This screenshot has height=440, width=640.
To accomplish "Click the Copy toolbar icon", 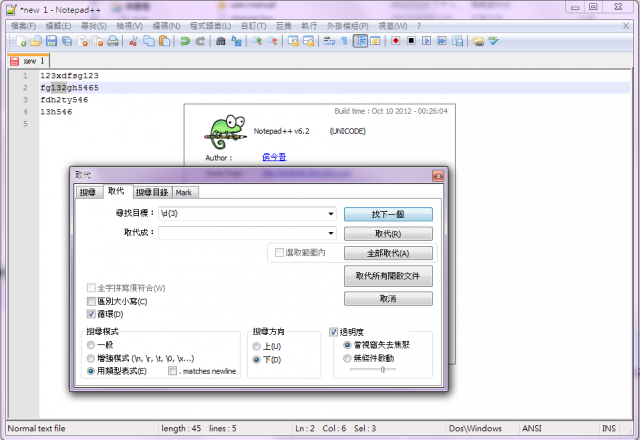I will click(x=149, y=41).
